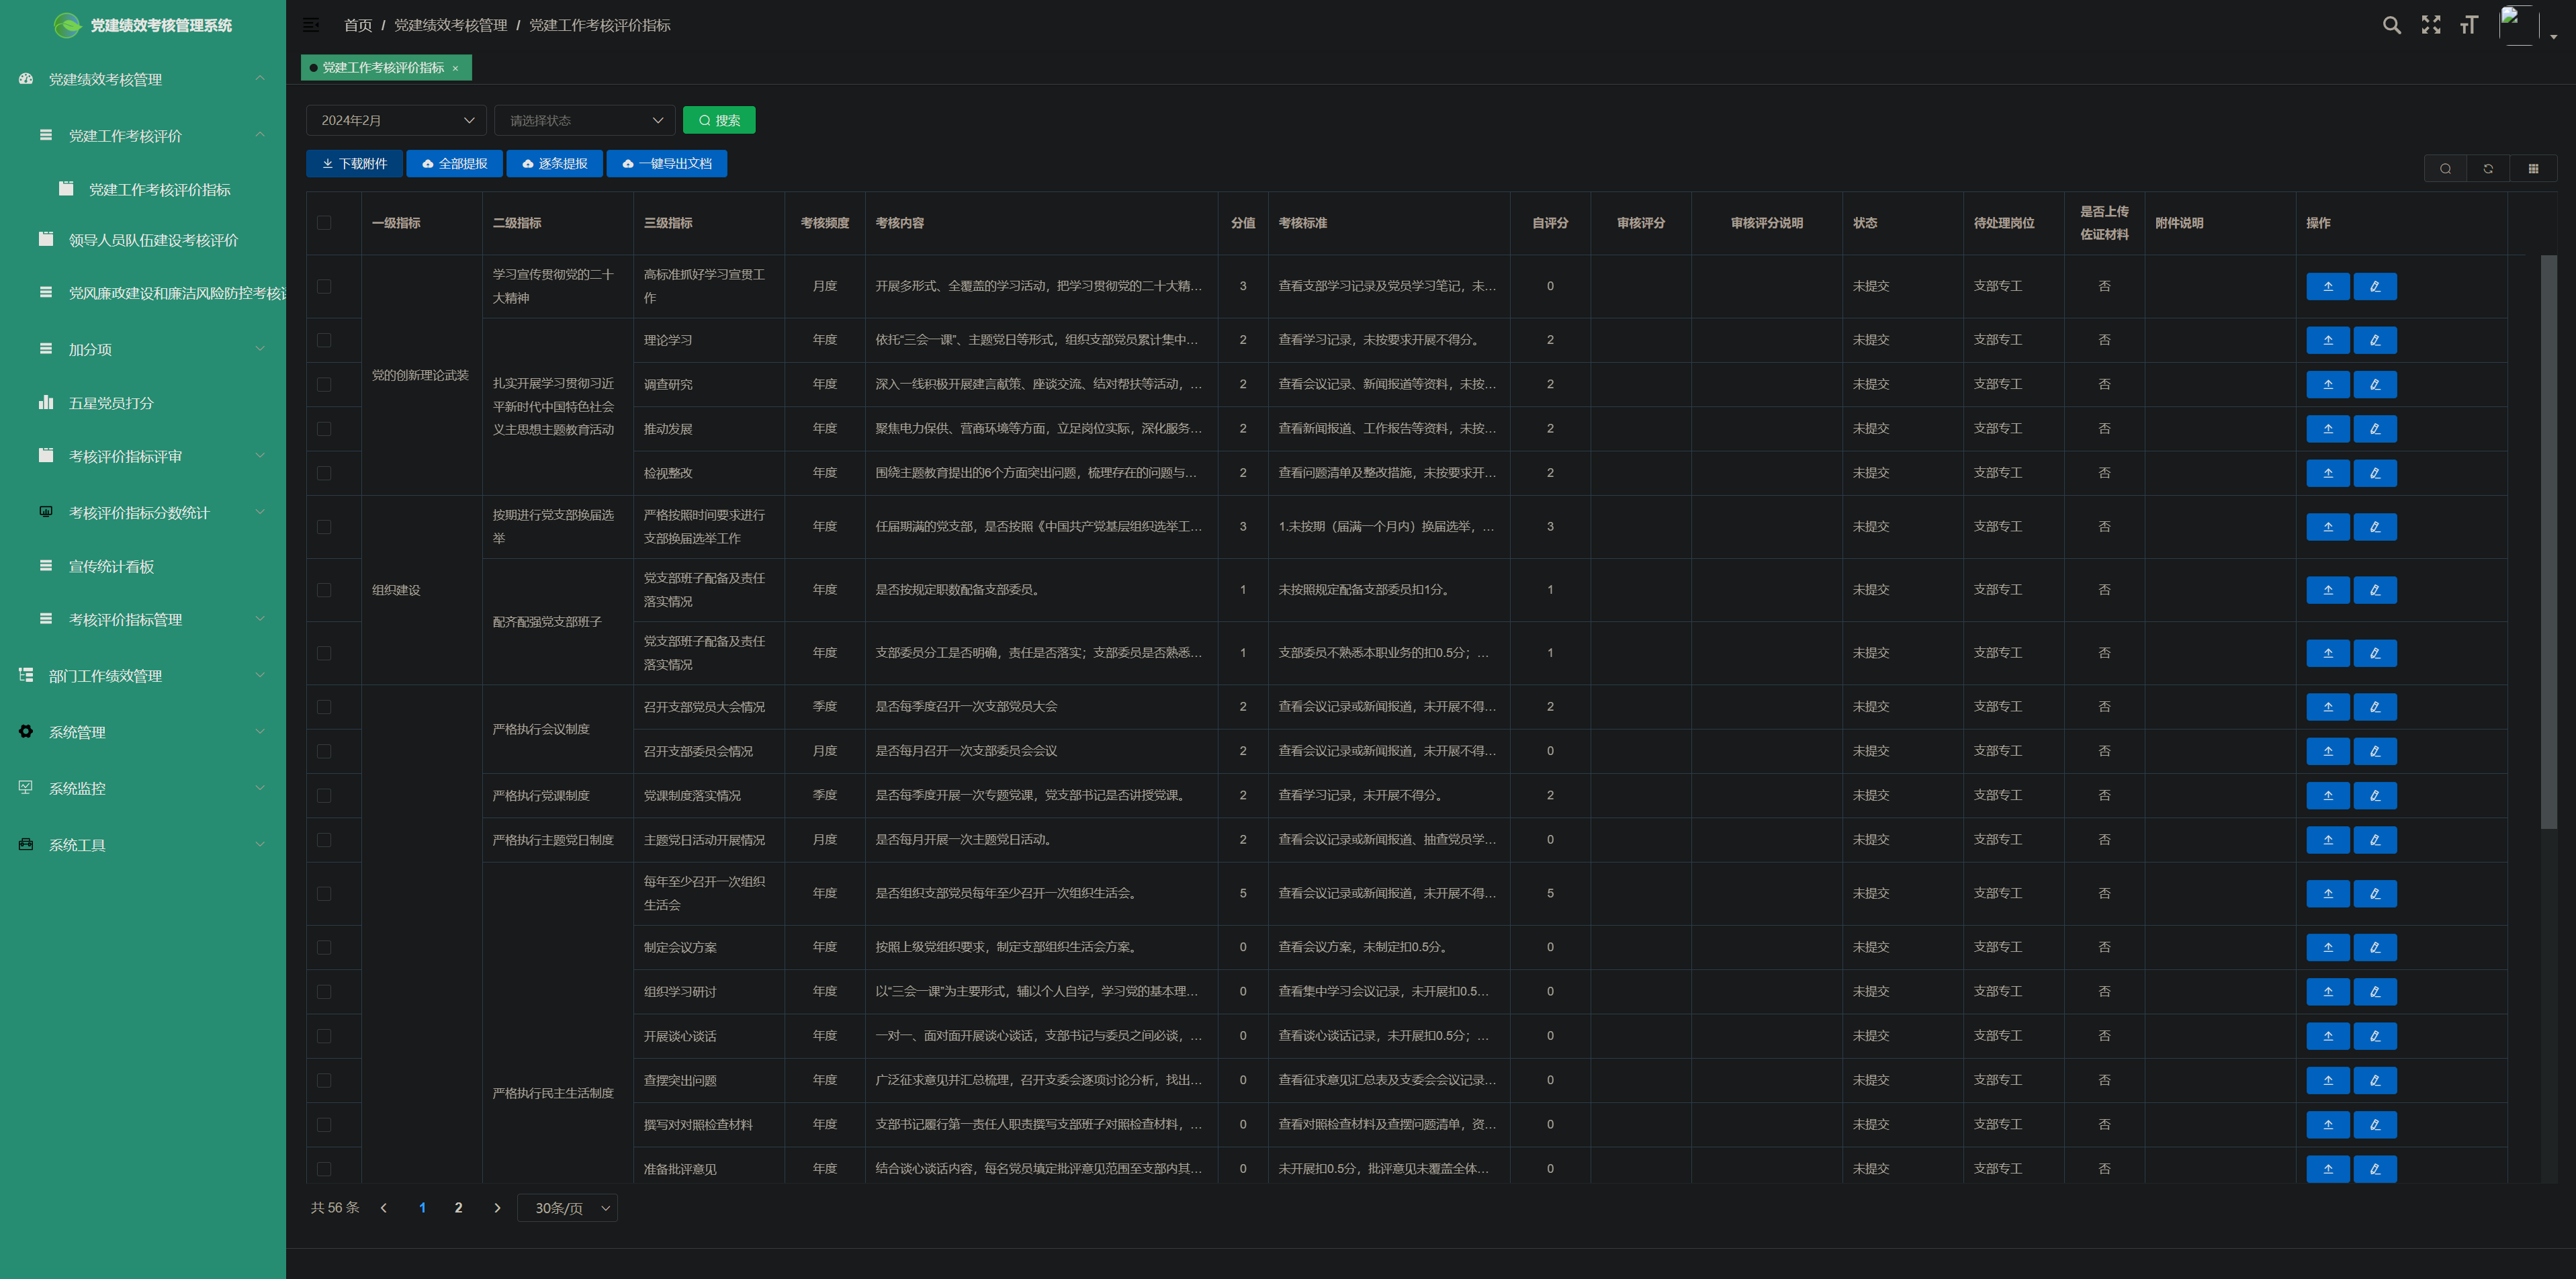The image size is (2576, 1279).
Task: Open 党建工作考核评价指标 sidebar item
Action: tap(143, 189)
